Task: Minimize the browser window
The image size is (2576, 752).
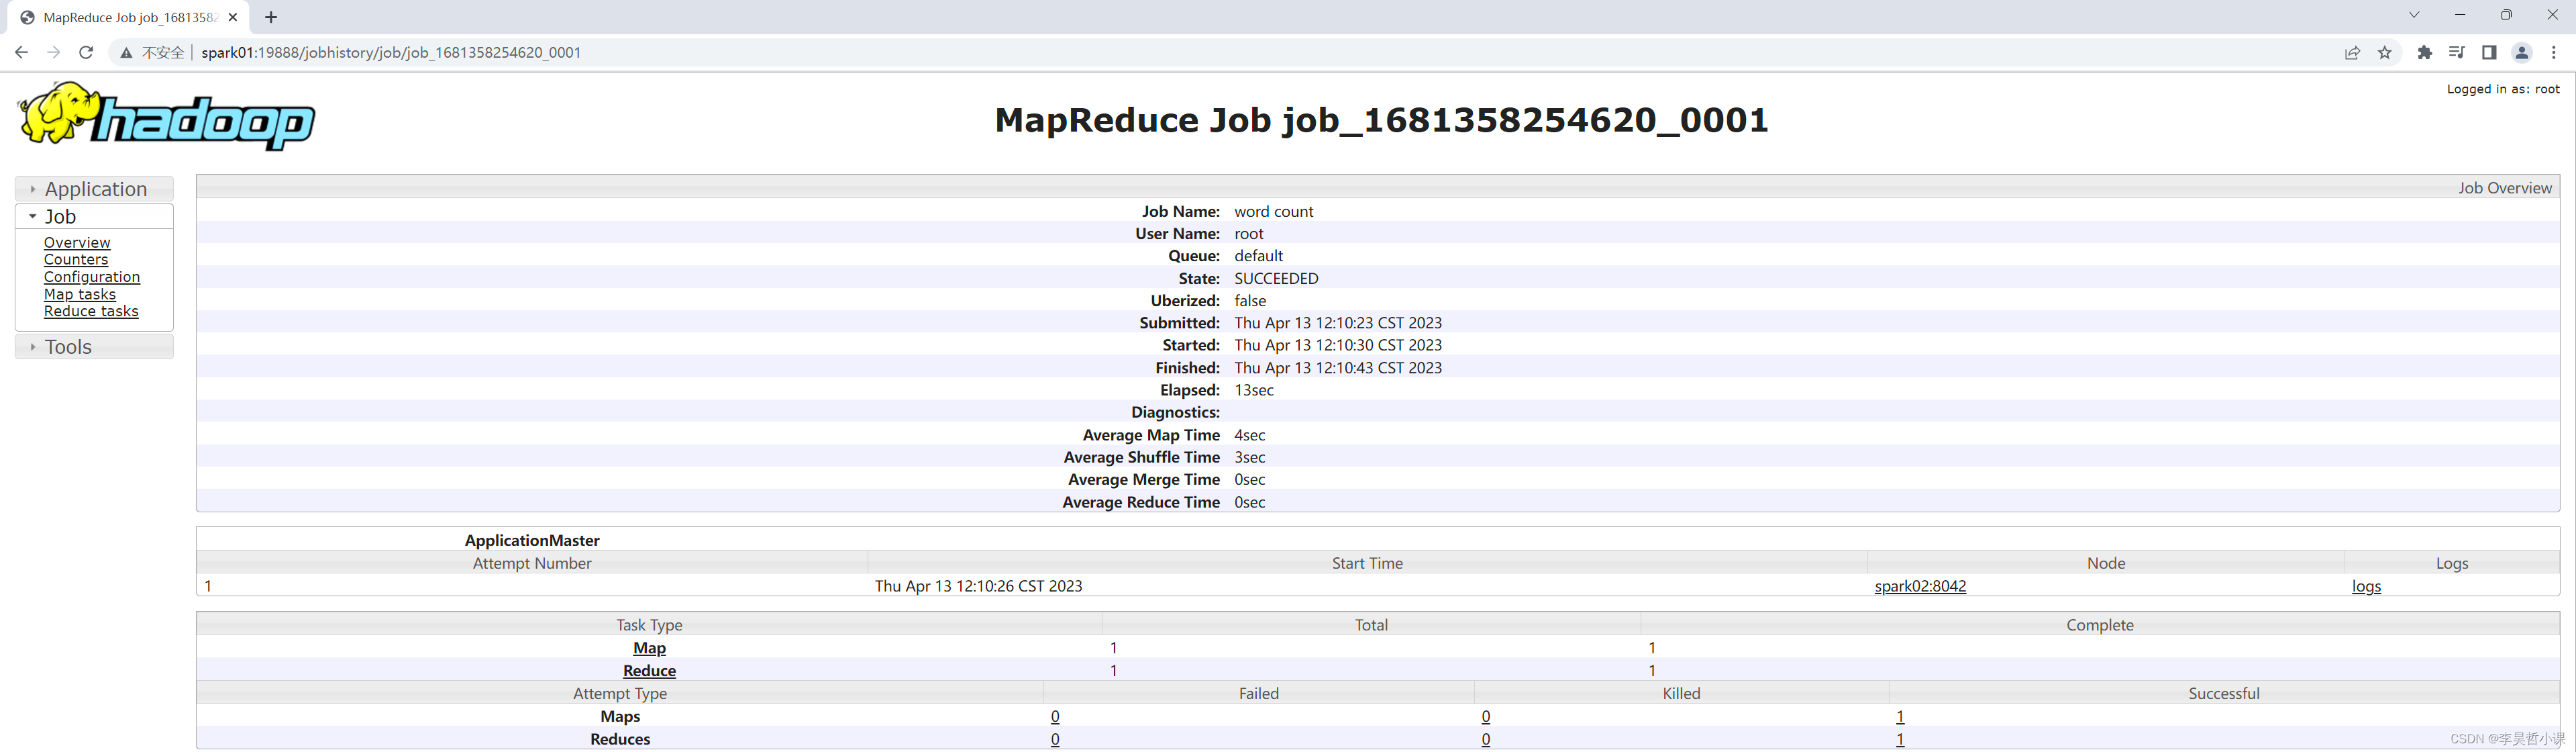Action: click(2460, 15)
